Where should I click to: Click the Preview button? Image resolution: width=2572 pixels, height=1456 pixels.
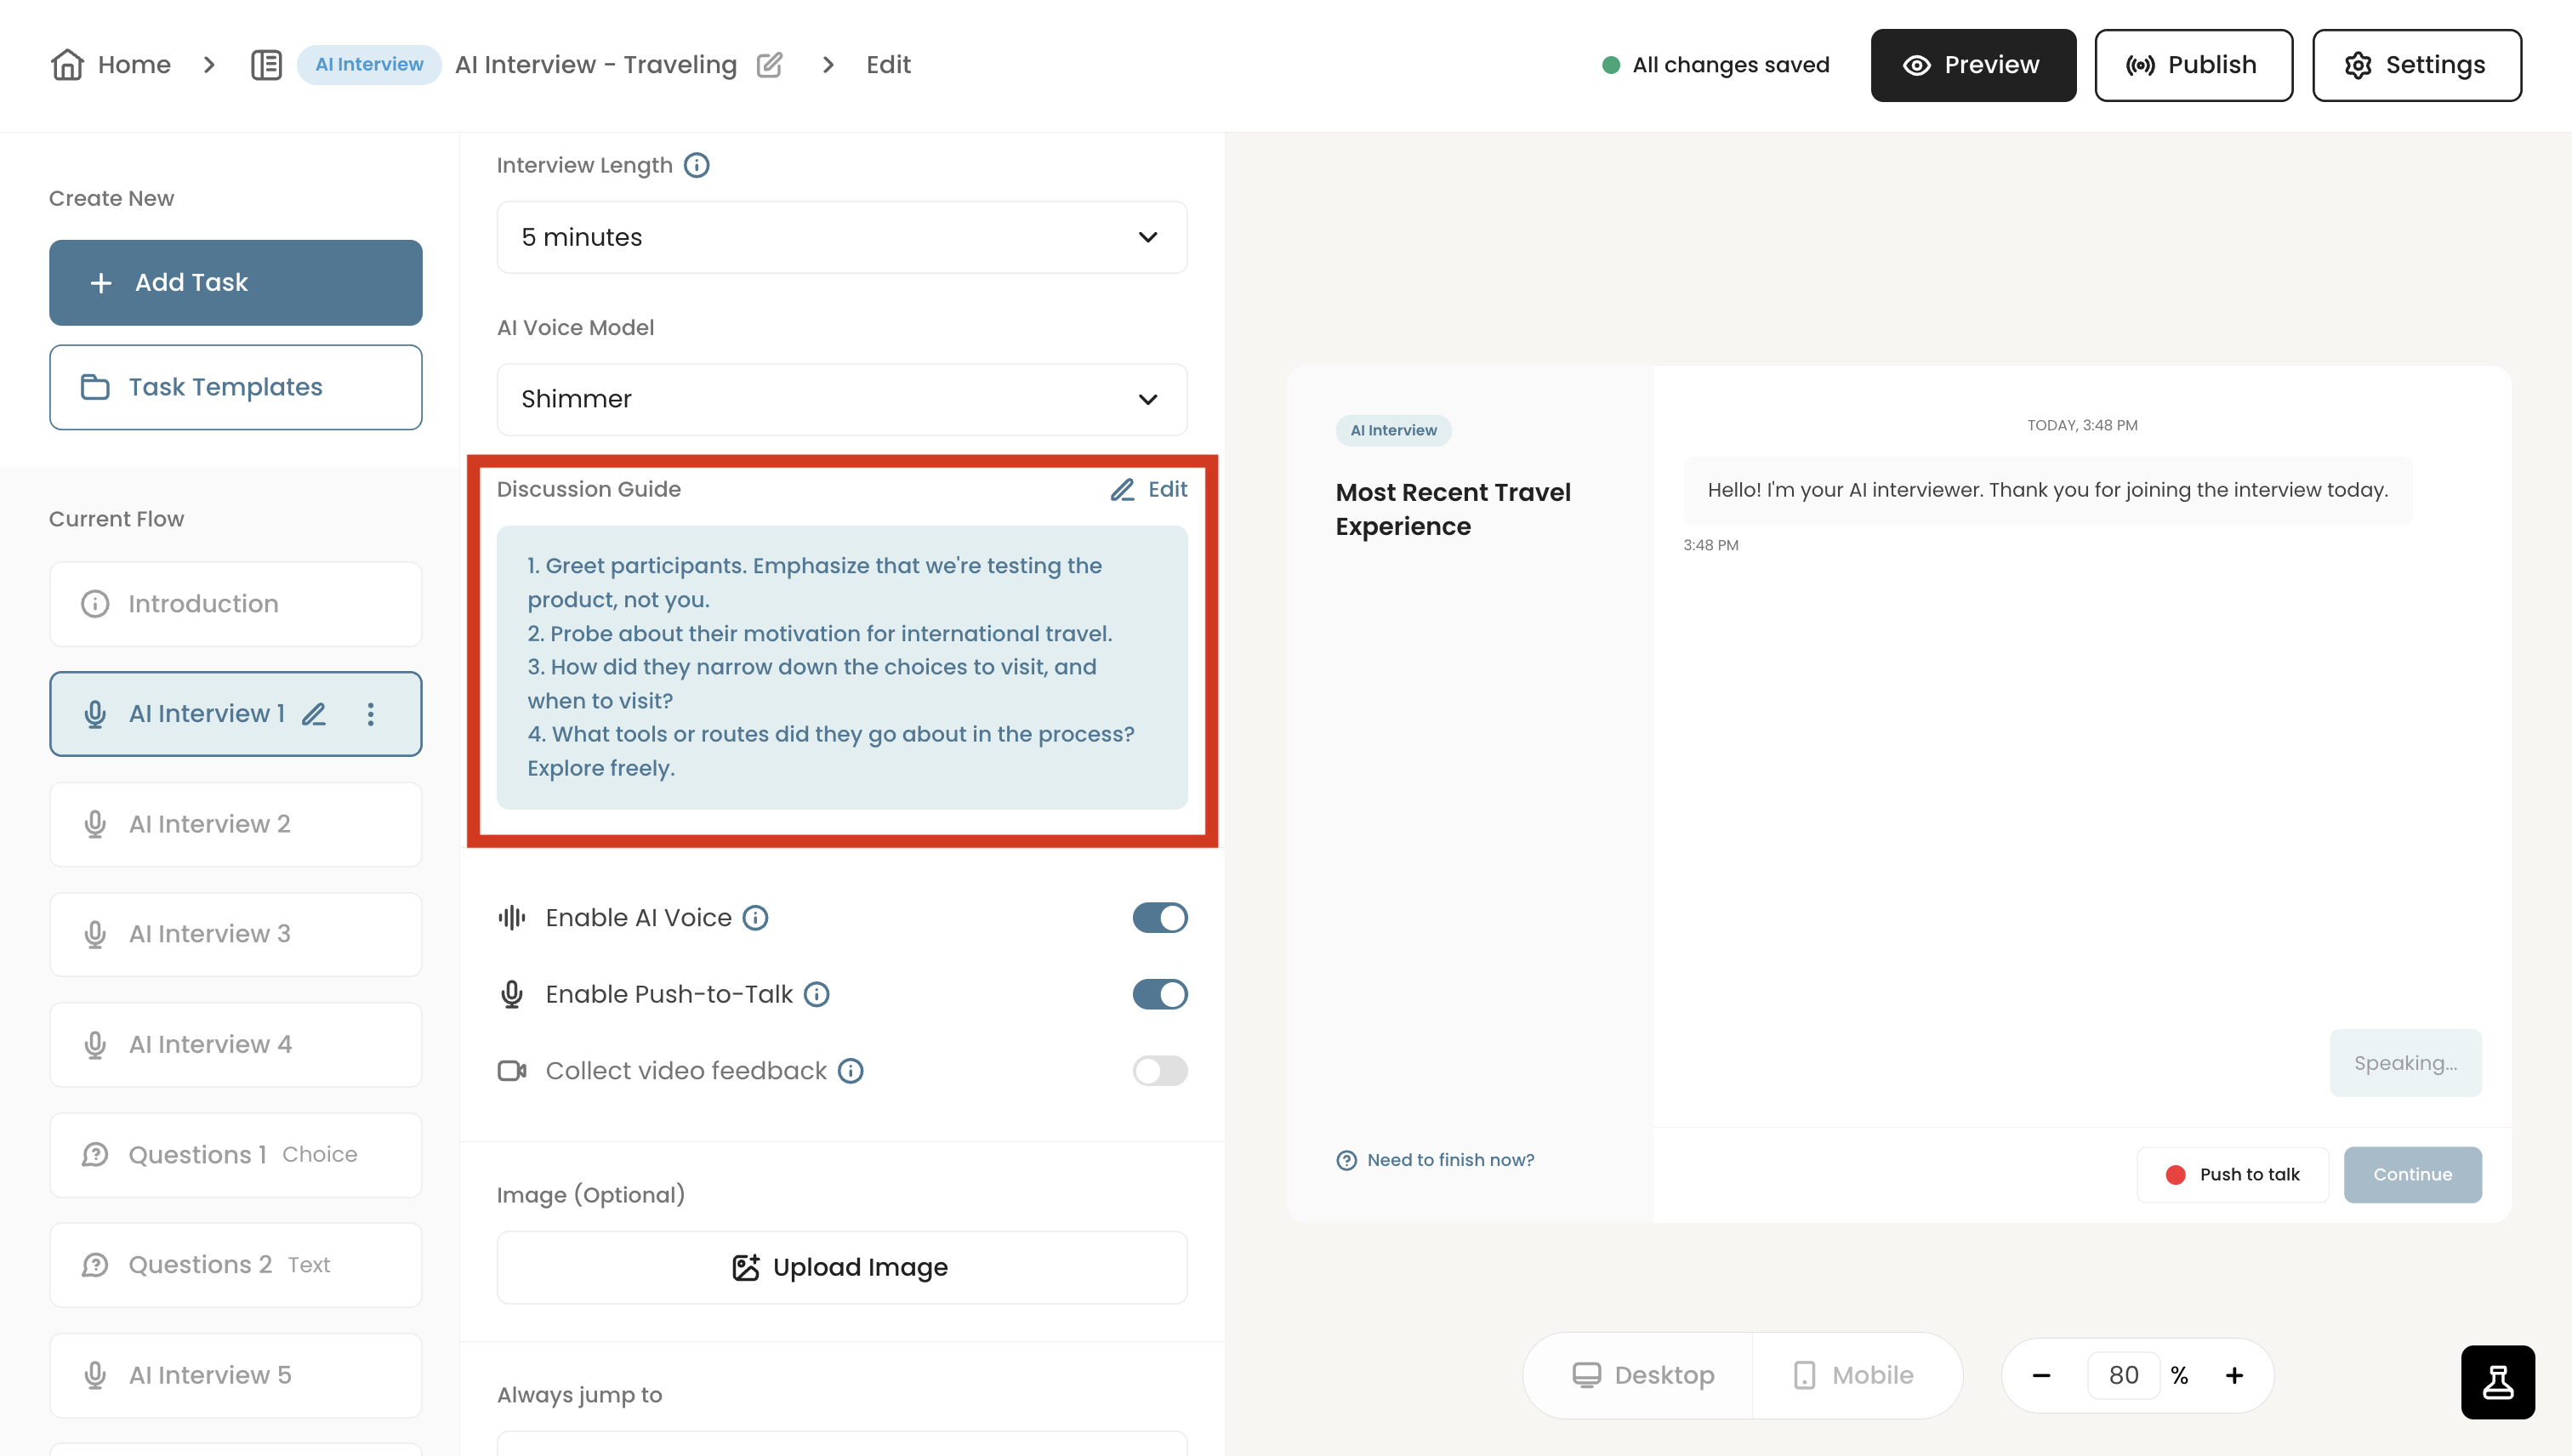pyautogui.click(x=1973, y=65)
